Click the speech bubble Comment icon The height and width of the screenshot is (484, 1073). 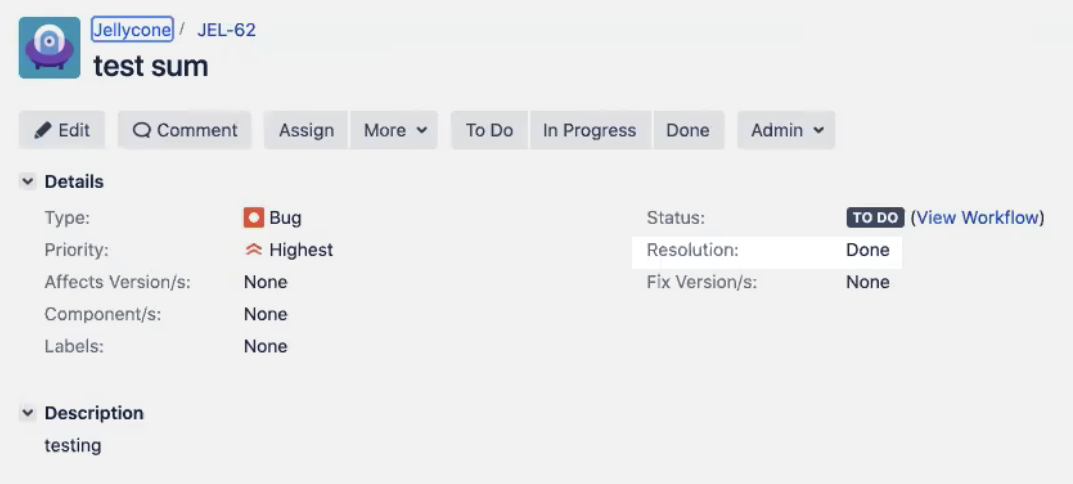141,130
